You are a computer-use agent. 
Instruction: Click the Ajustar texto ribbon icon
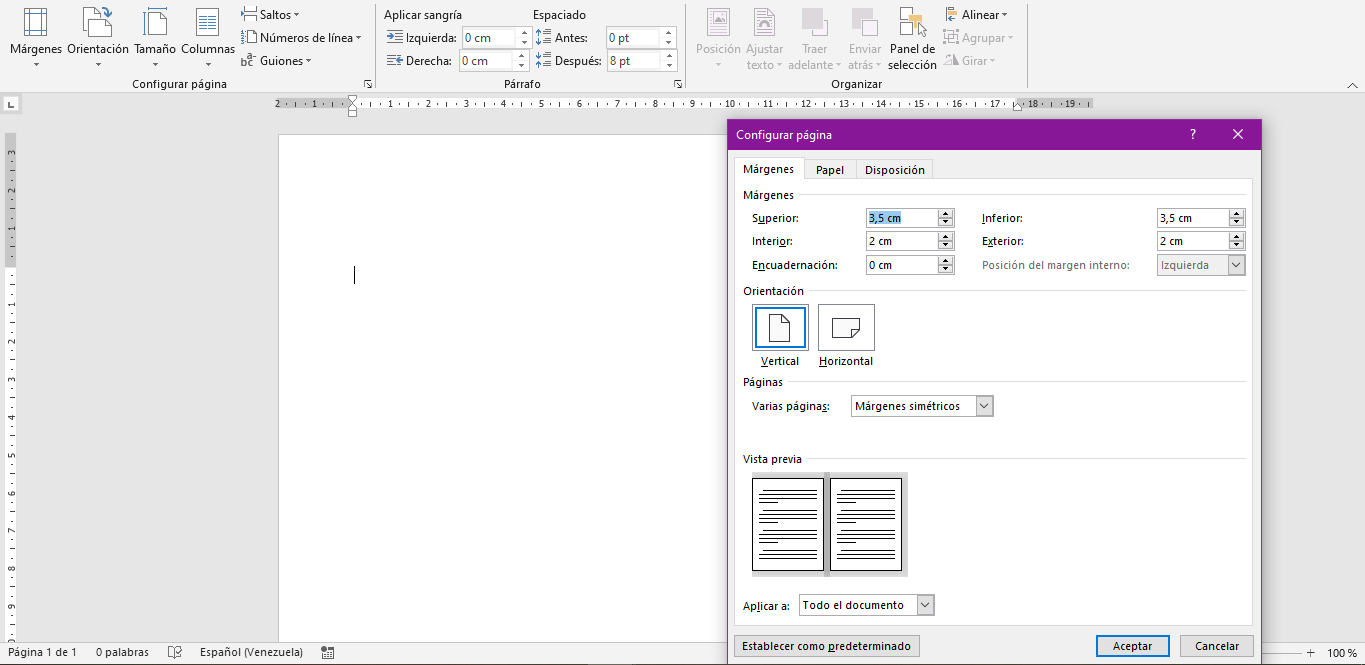[765, 38]
